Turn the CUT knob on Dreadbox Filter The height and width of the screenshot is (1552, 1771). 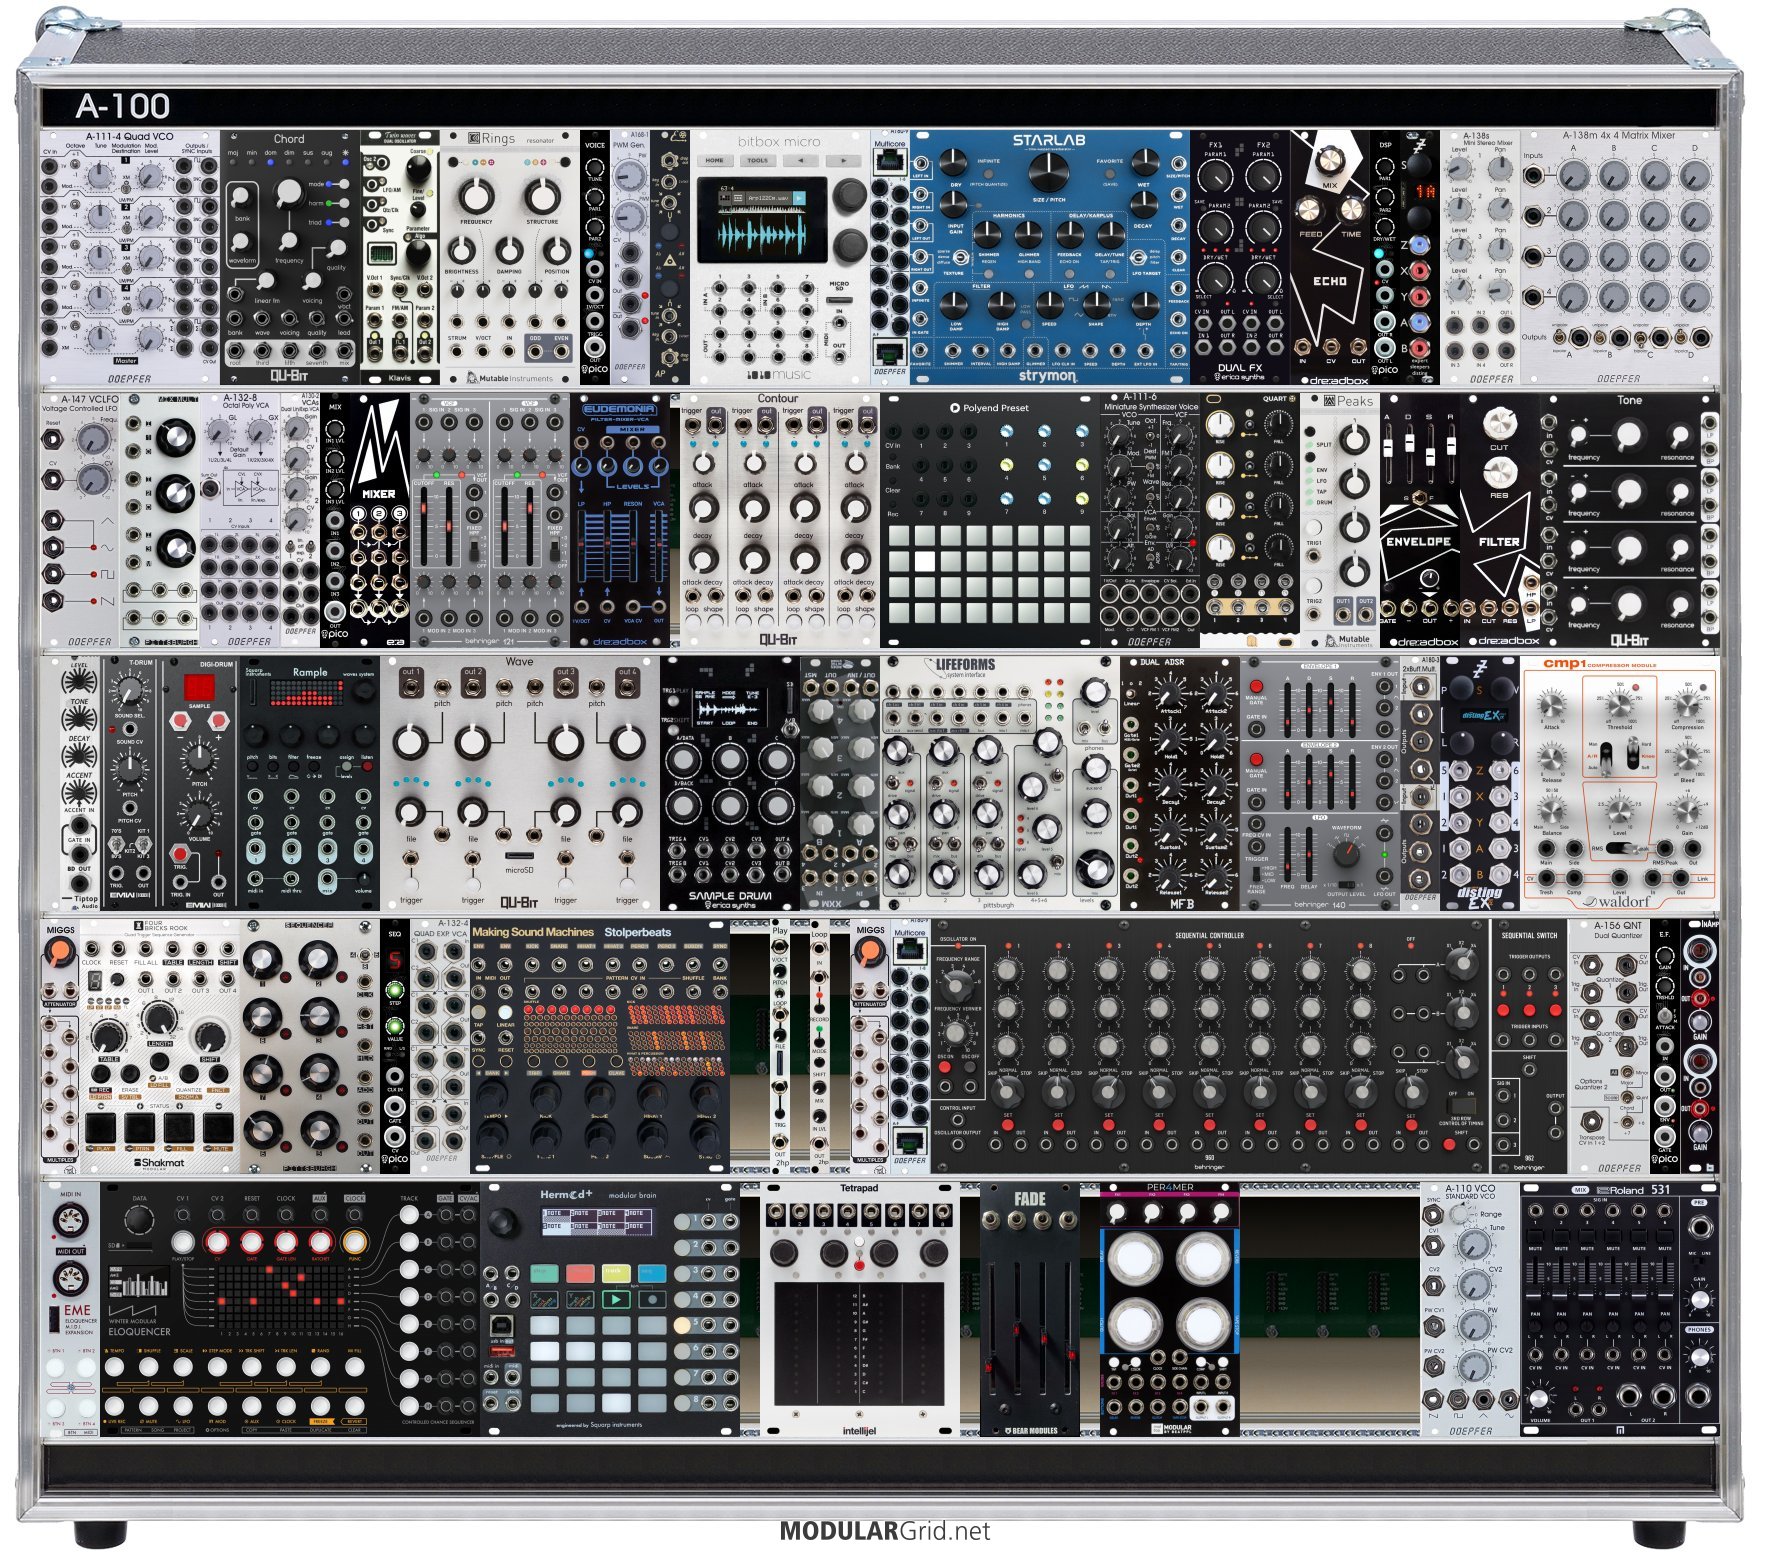coord(1498,423)
